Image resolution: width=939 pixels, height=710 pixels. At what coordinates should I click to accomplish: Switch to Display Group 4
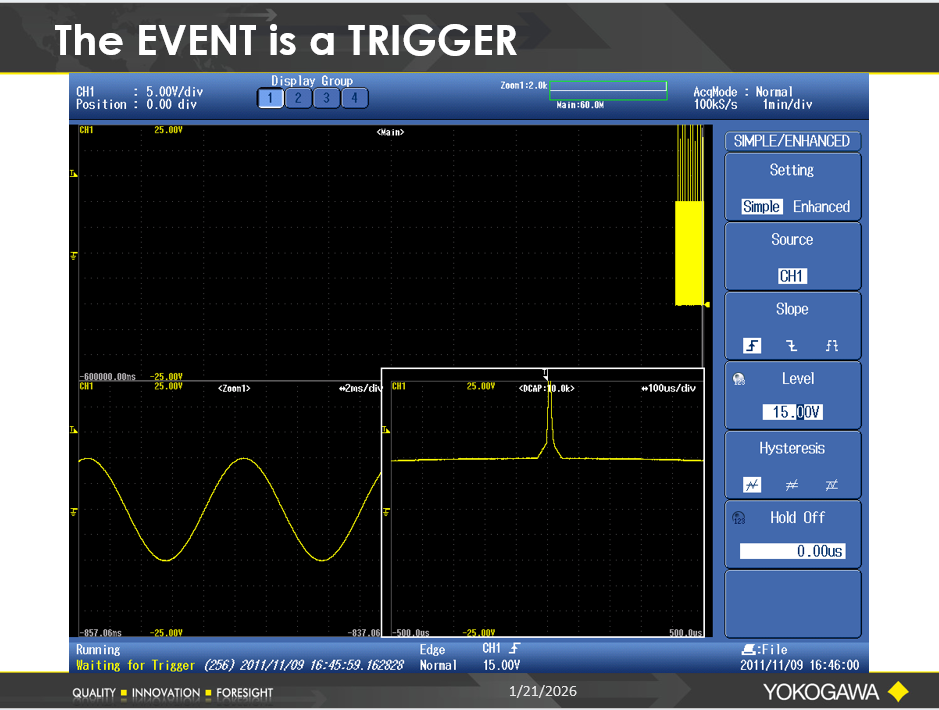click(355, 98)
